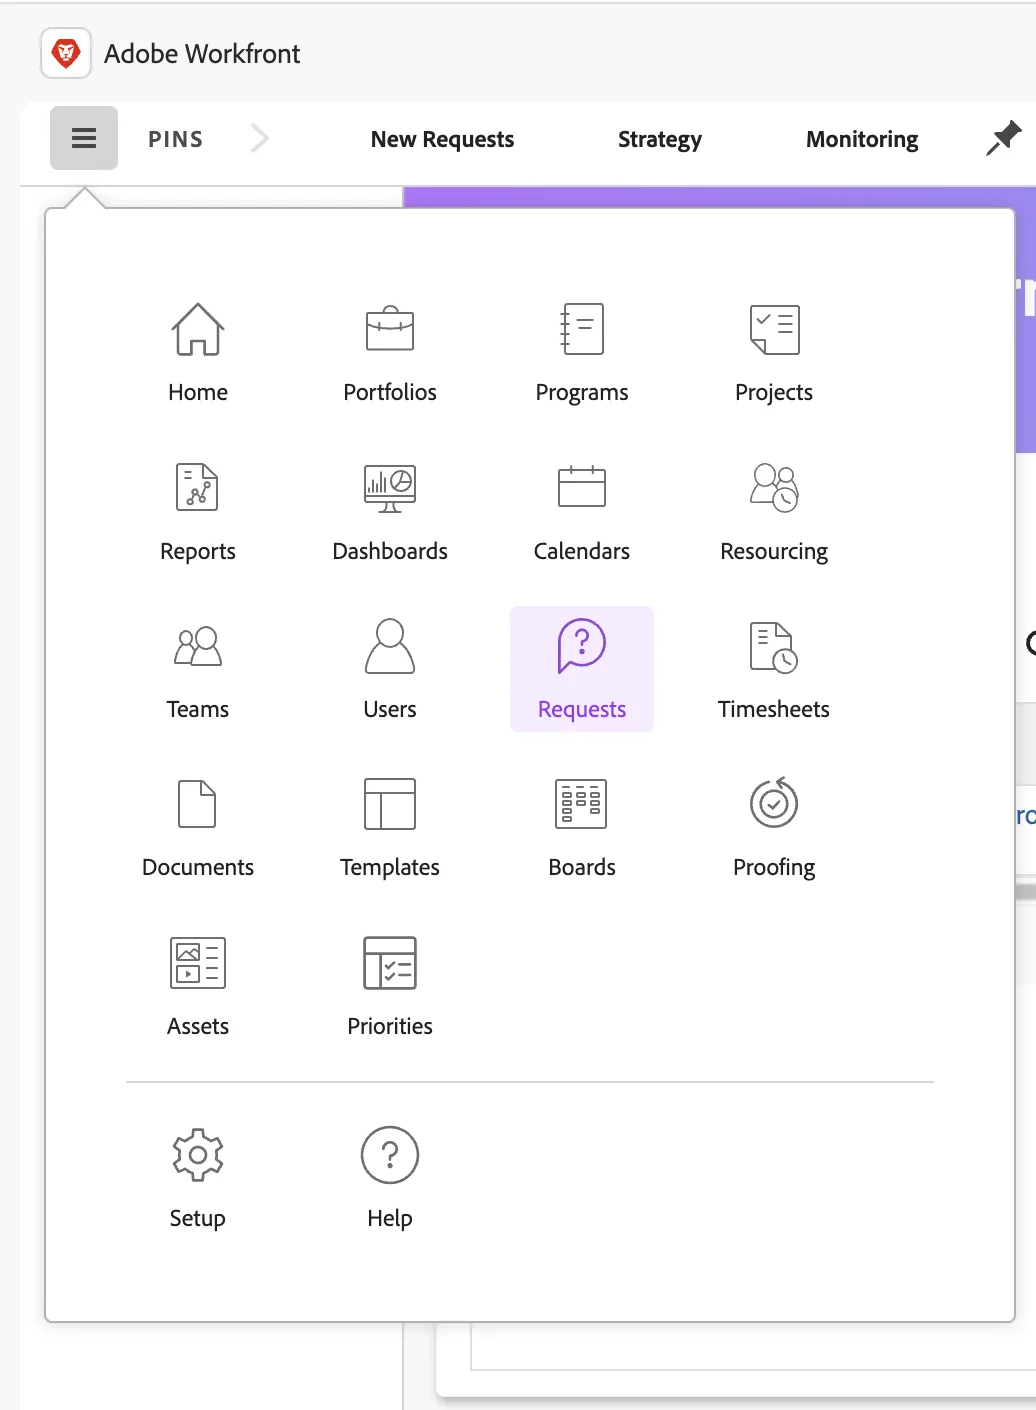Image resolution: width=1036 pixels, height=1410 pixels.
Task: Open the Templates section
Action: coord(390,826)
